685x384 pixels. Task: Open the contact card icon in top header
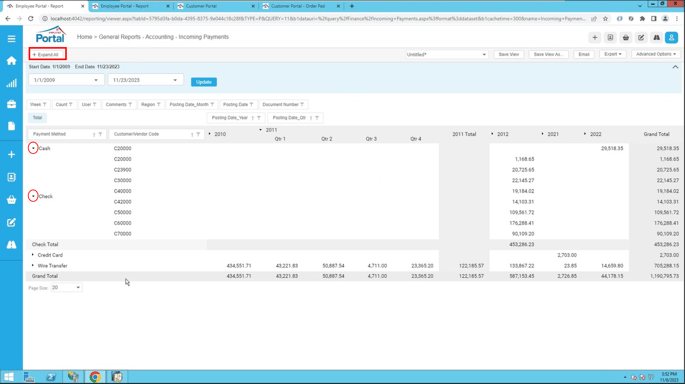click(610, 38)
